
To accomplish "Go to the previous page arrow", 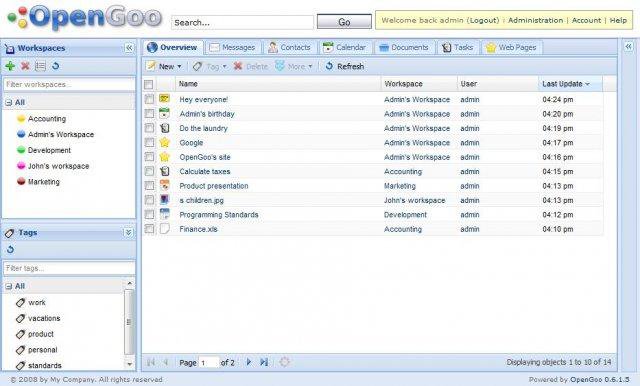I will pos(166,362).
